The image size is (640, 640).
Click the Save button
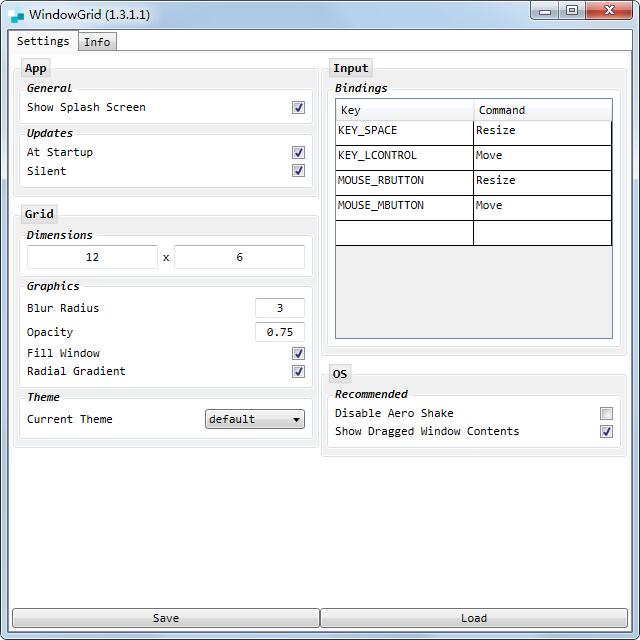pos(166,618)
